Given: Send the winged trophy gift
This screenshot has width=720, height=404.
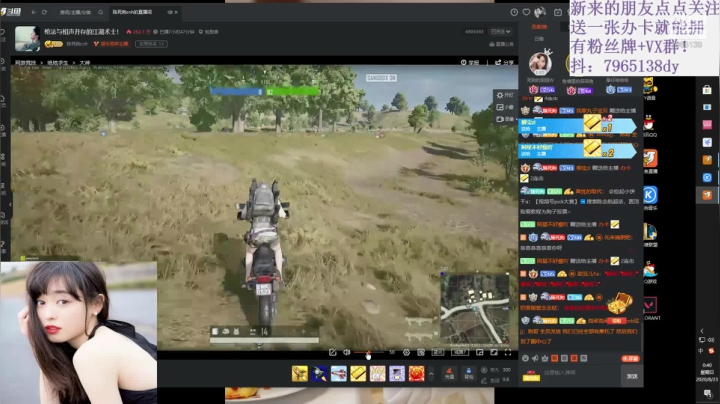Looking at the screenshot, I should tap(299, 373).
